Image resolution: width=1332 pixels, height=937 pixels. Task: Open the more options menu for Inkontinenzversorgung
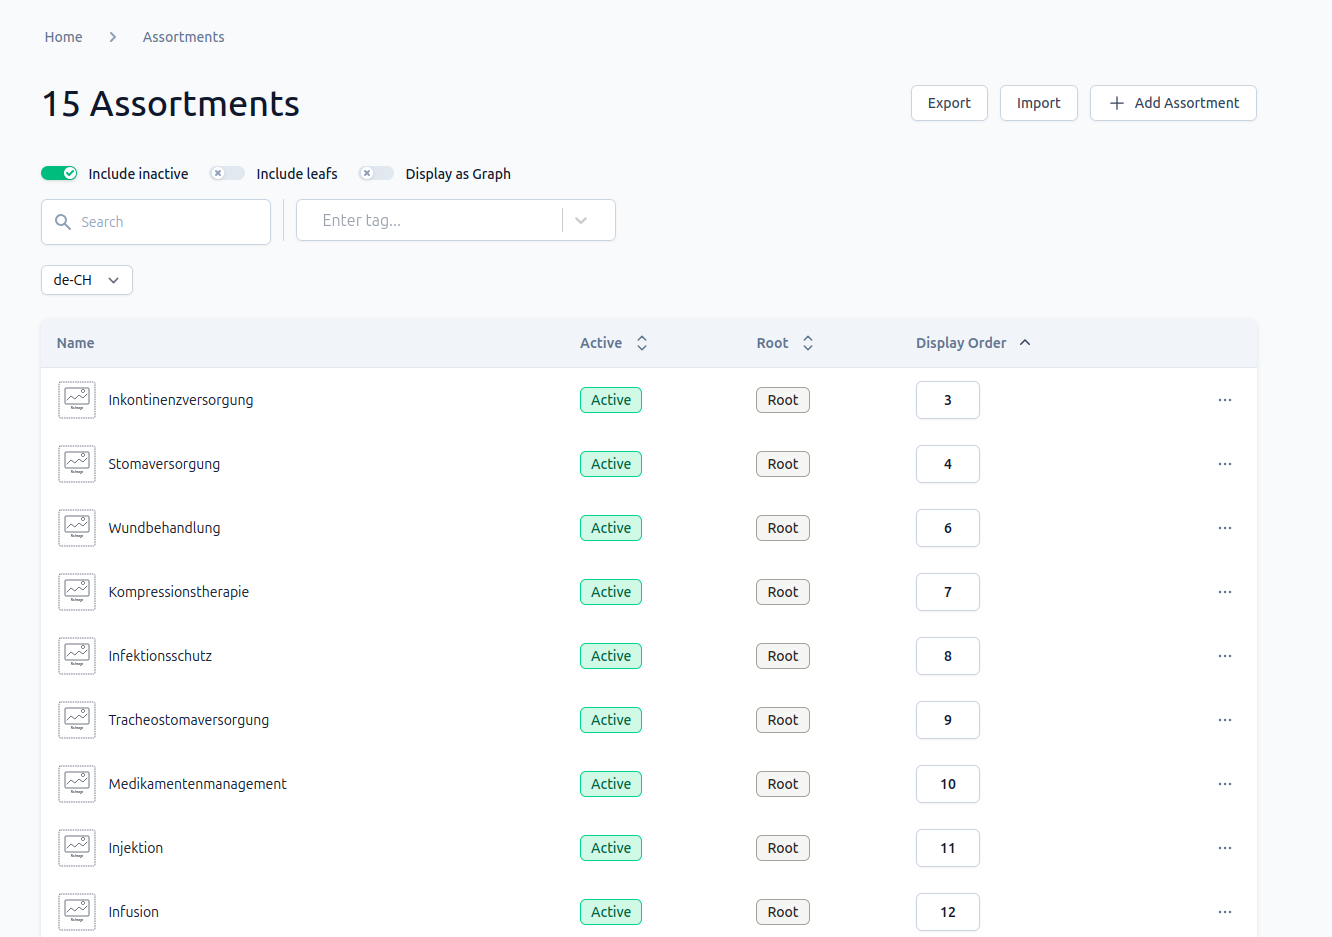(1225, 400)
